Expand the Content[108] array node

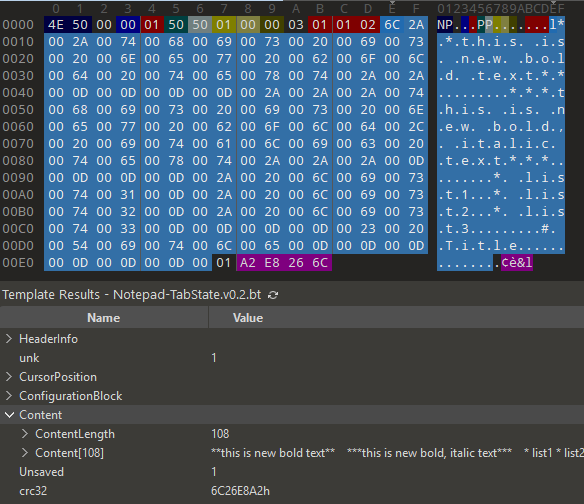25,453
